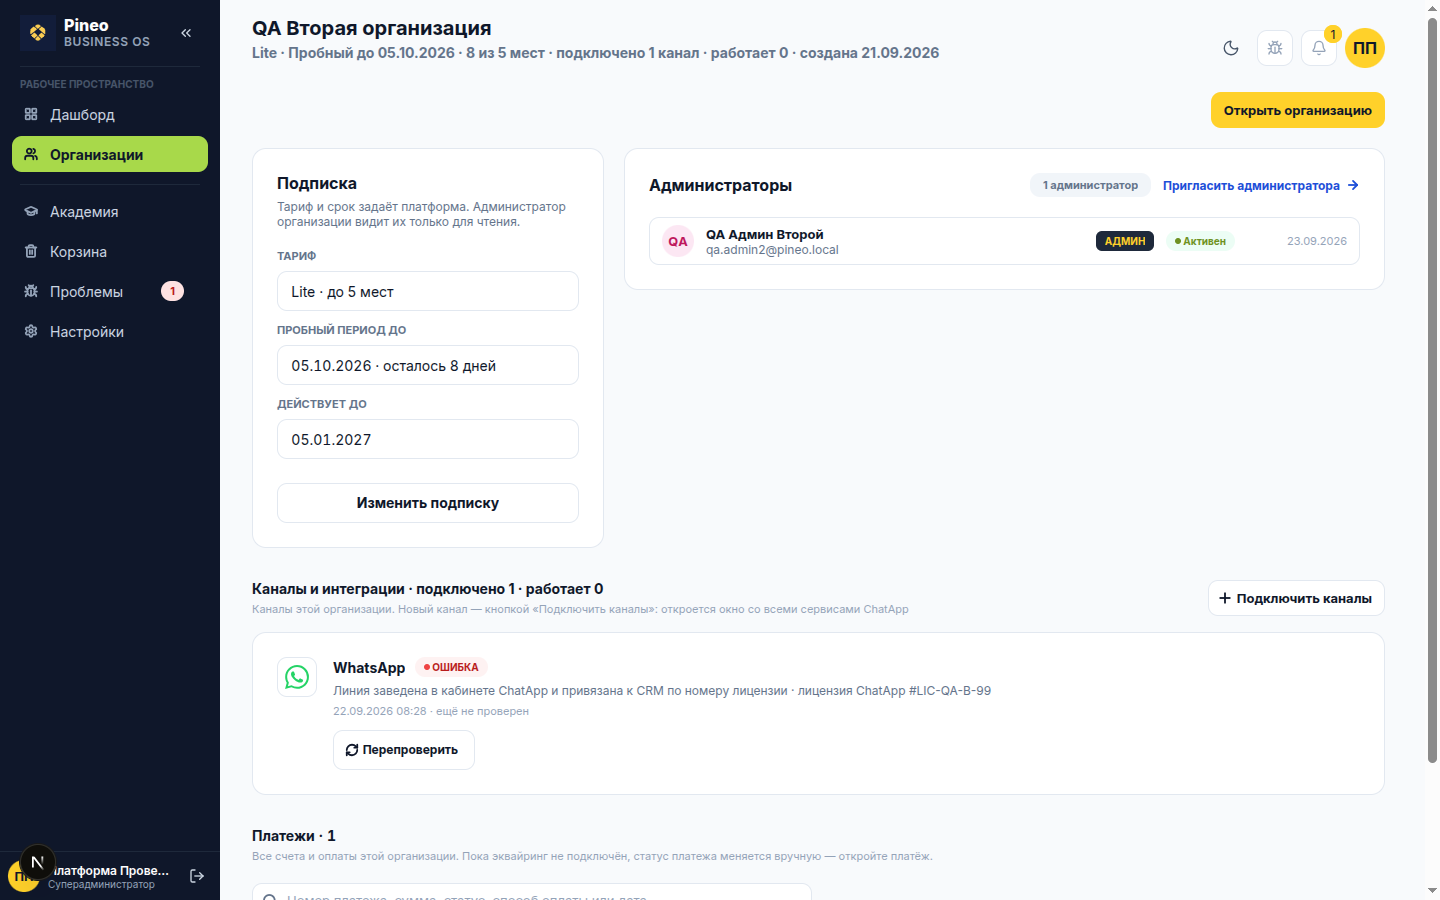
Task: Click the WhatsApp channel icon
Action: tap(297, 677)
